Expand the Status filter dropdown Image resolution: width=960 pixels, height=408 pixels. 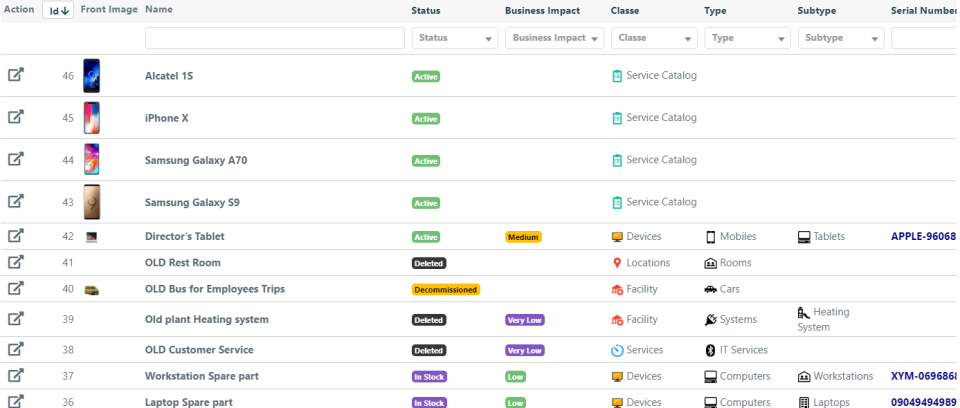point(455,38)
